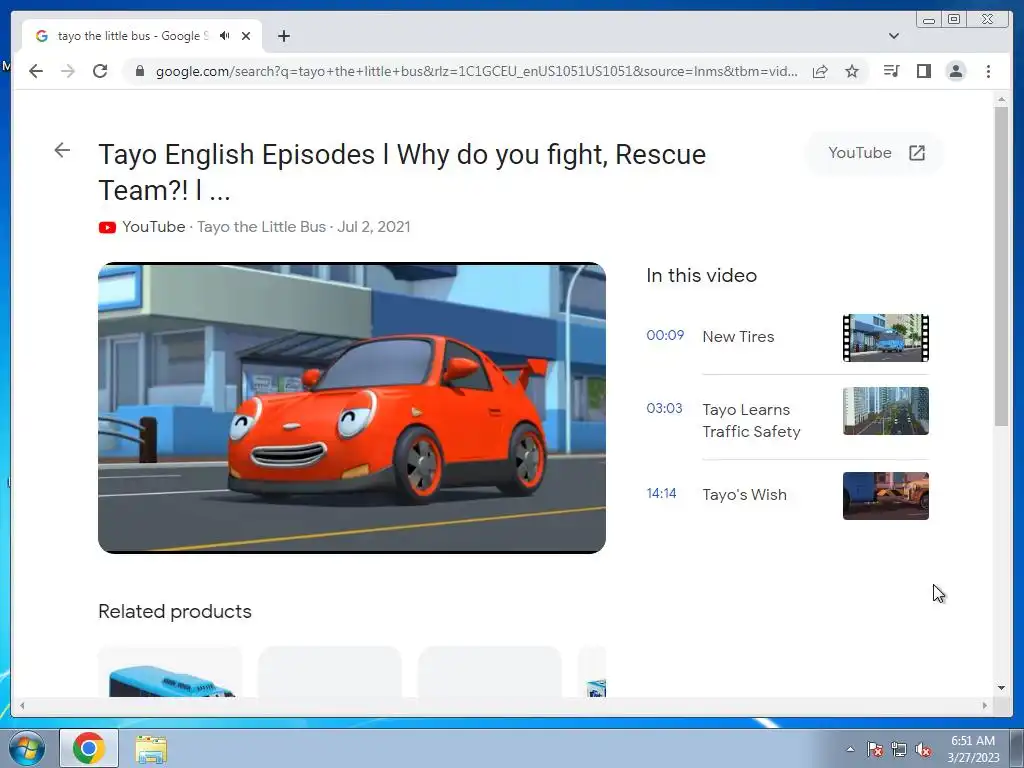The height and width of the screenshot is (768, 1024).
Task: Click horizontal scrollbar left arrow
Action: 22,705
